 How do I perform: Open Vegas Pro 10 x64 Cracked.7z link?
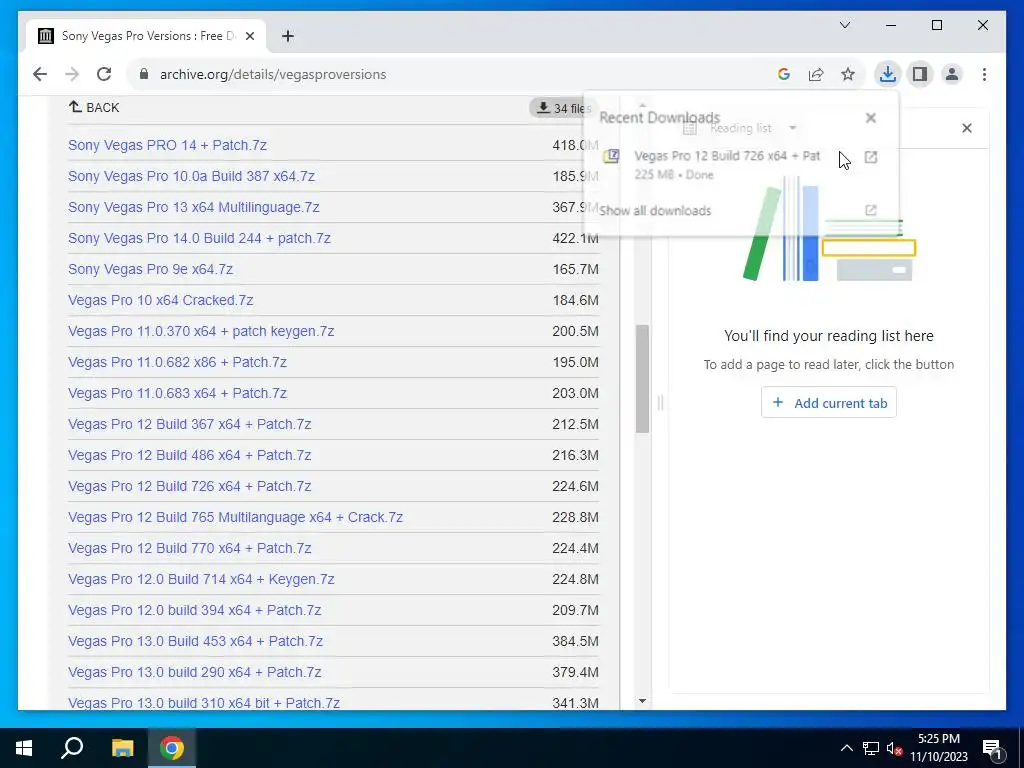click(161, 300)
